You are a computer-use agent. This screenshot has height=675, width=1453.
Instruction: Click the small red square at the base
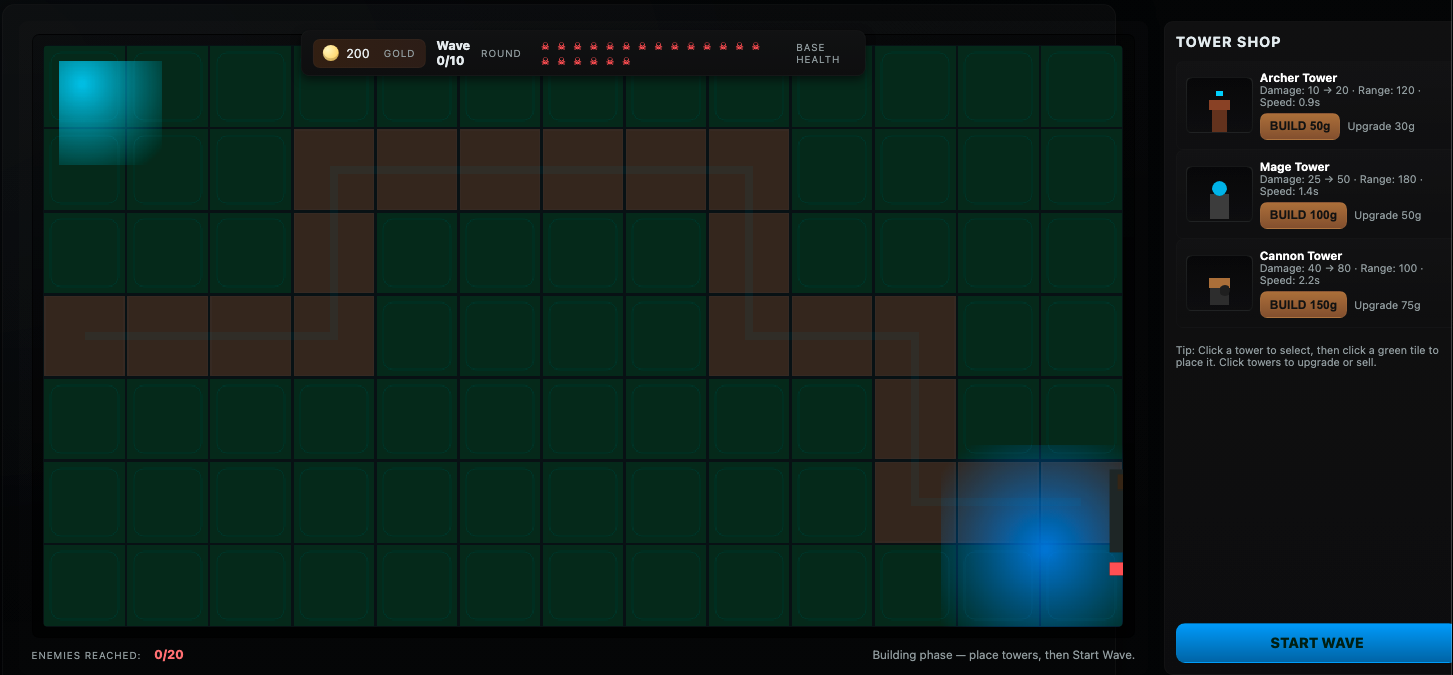[x=1116, y=569]
